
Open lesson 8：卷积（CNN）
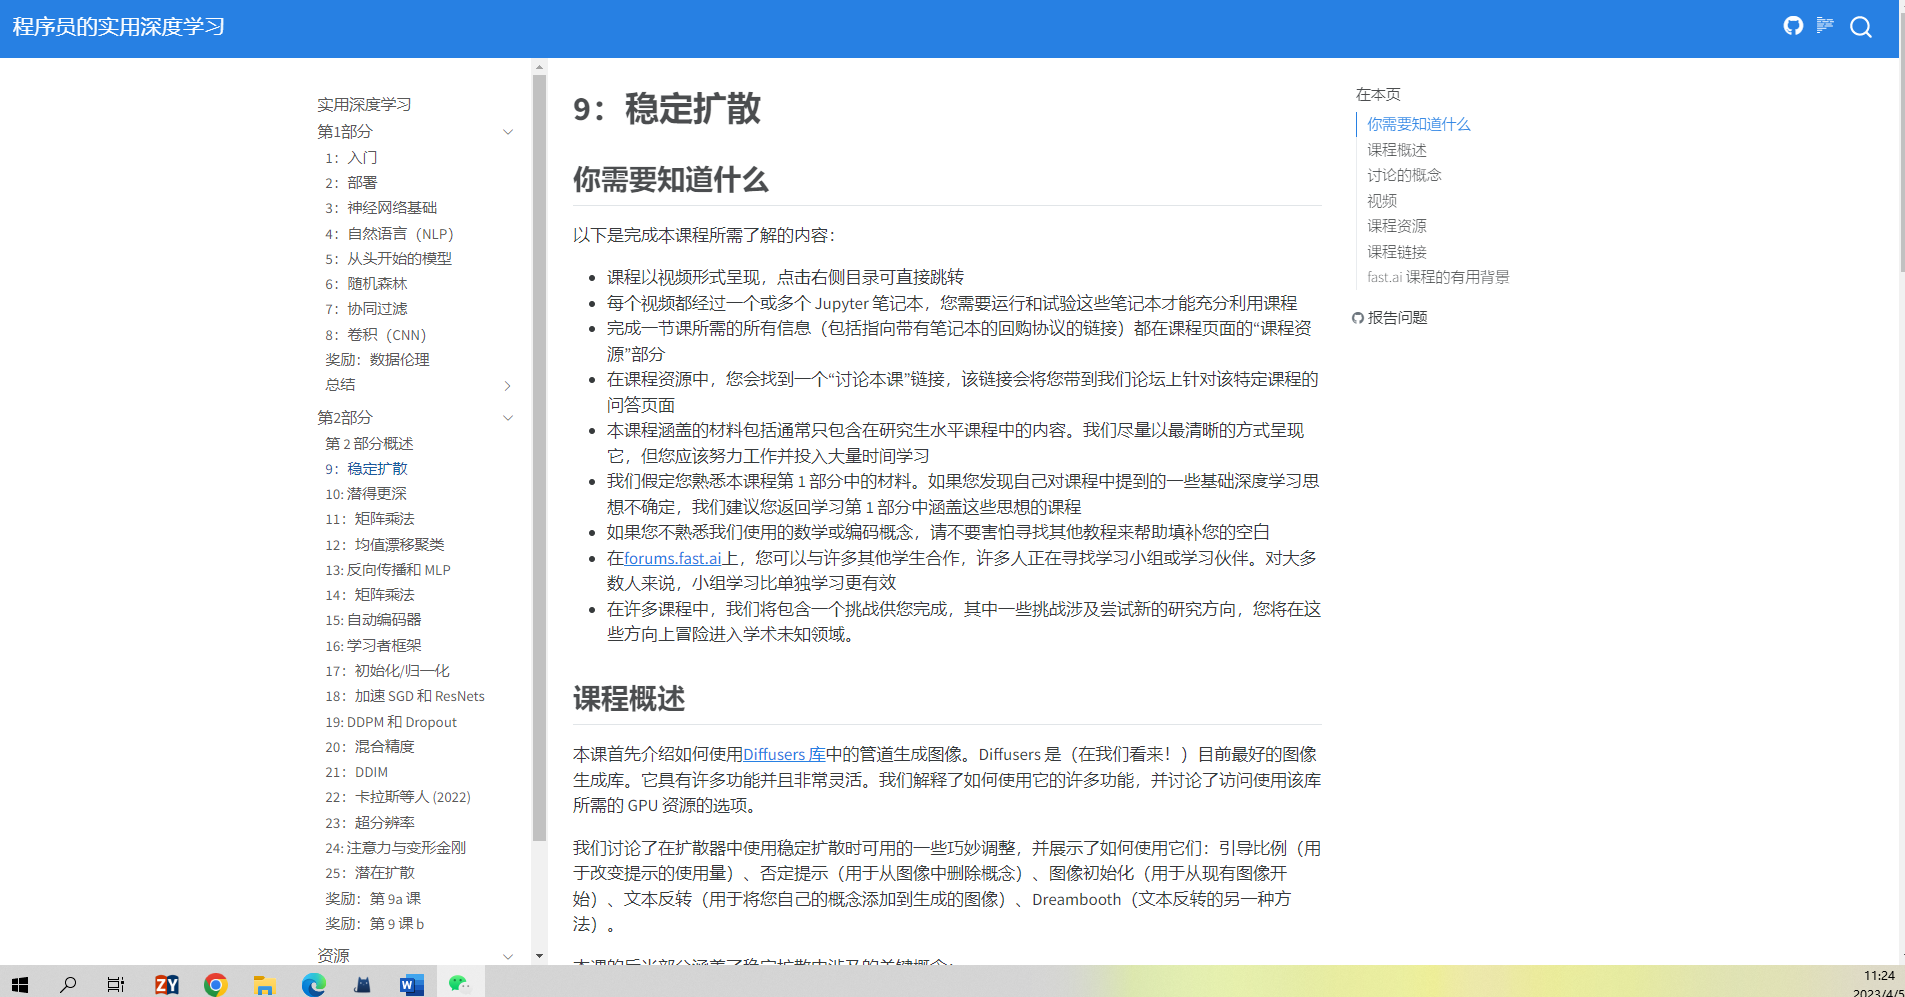pos(375,335)
